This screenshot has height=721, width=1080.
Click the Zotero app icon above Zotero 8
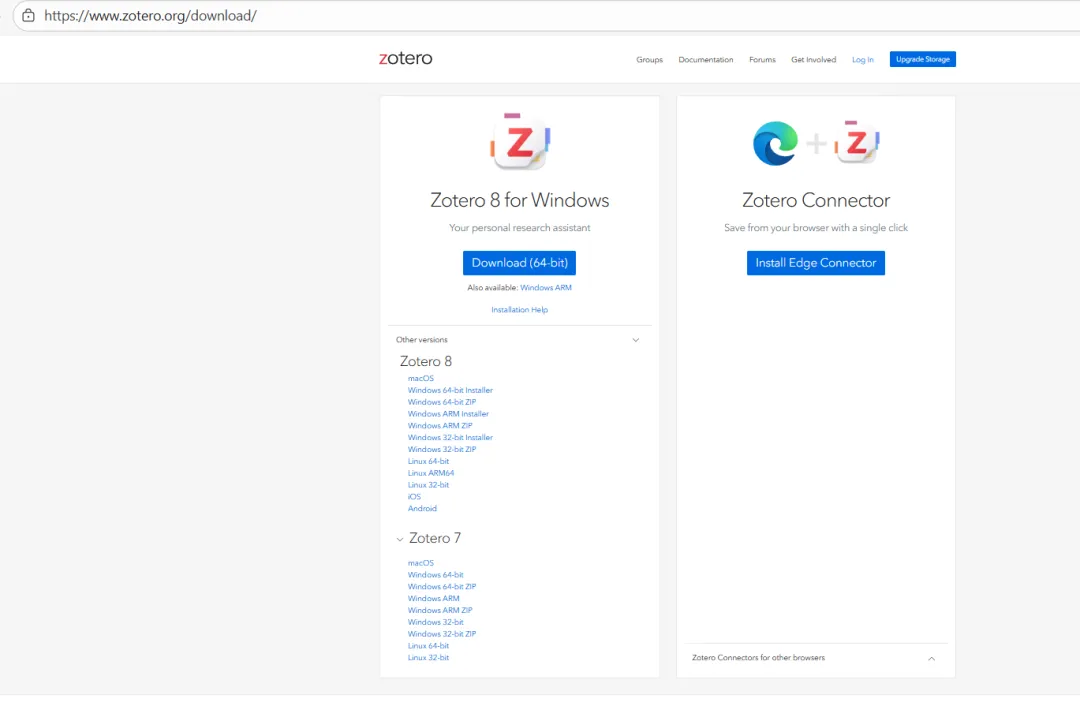point(519,141)
